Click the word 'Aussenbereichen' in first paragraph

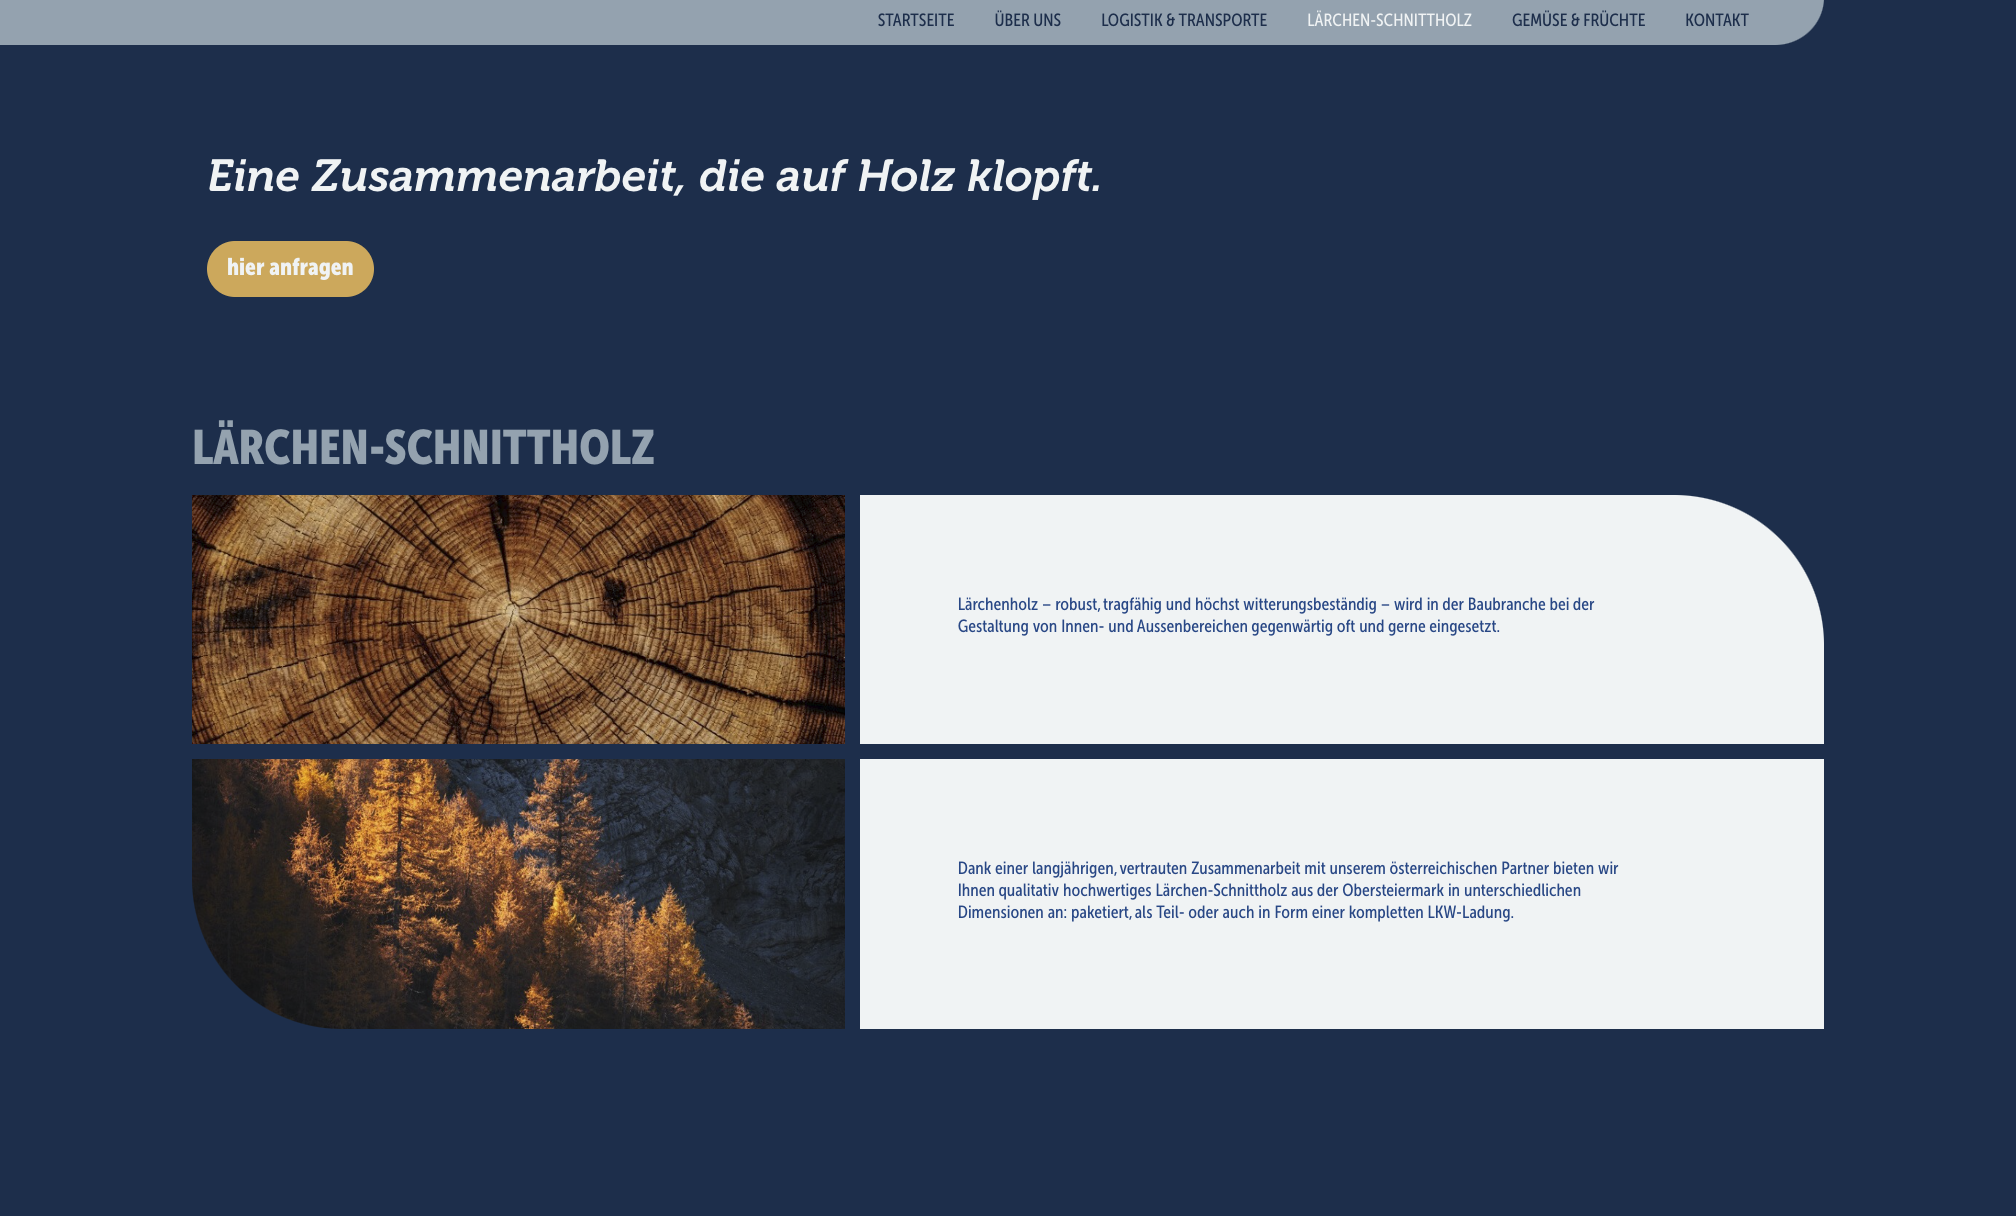[x=1192, y=626]
